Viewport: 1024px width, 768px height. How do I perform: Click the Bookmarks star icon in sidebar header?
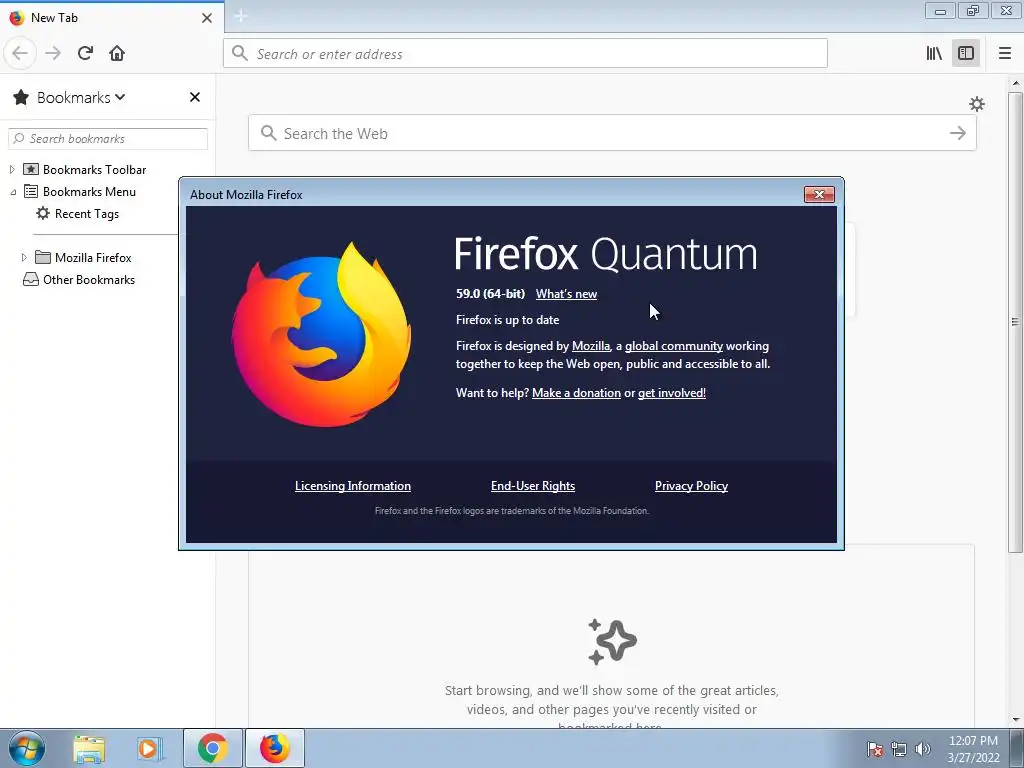pyautogui.click(x=21, y=97)
